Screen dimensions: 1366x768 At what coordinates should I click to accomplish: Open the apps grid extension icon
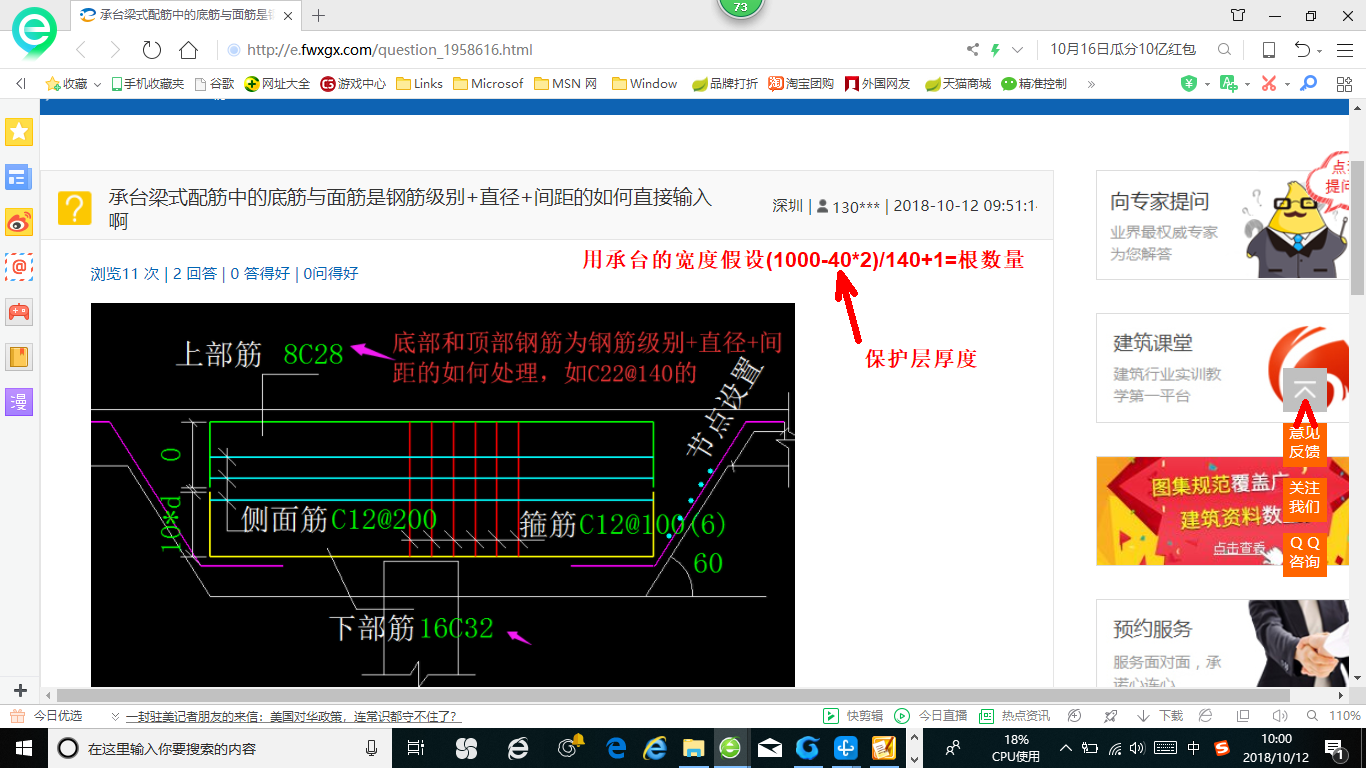pos(1343,84)
